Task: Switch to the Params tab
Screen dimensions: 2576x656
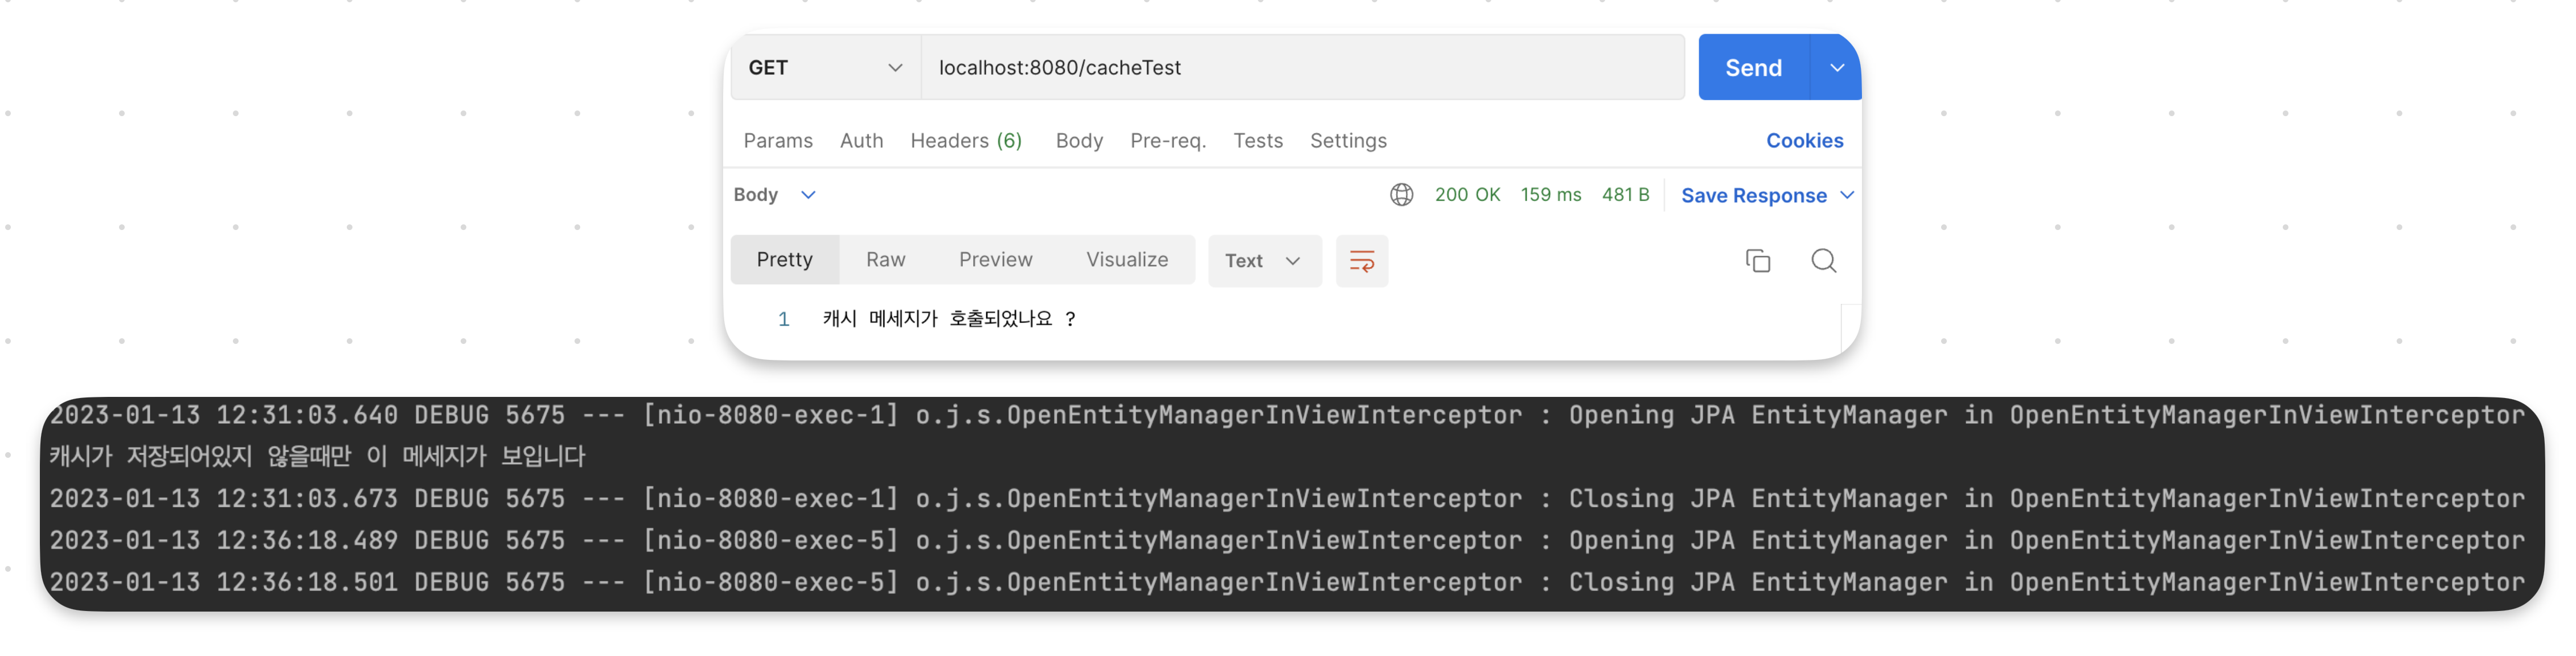Action: pyautogui.click(x=777, y=141)
